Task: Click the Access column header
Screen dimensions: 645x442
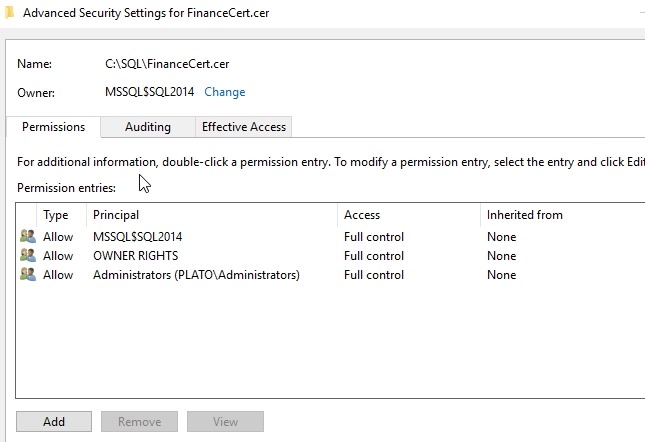Action: [x=361, y=215]
